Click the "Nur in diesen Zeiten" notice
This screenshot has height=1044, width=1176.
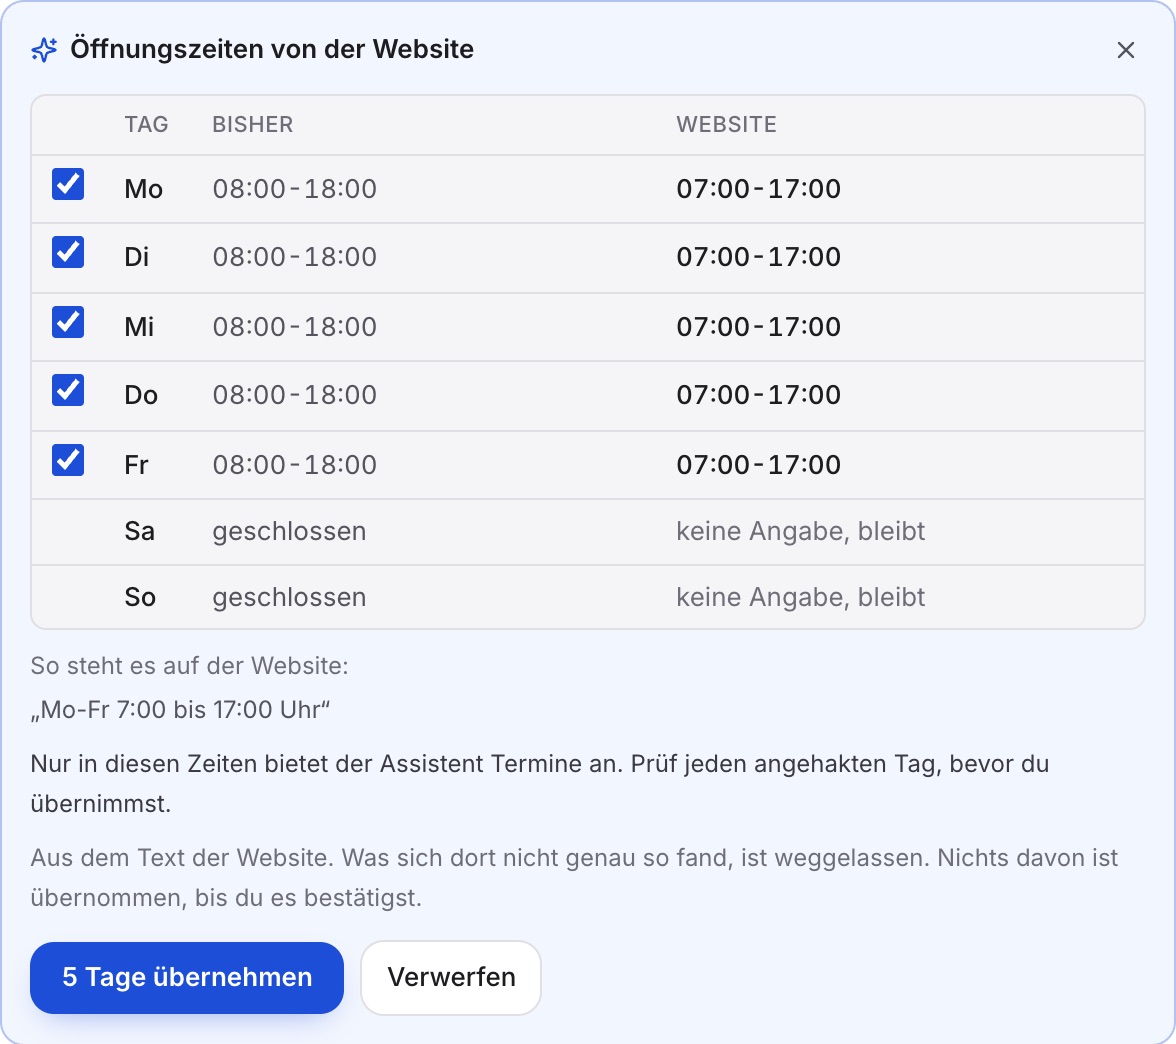click(540, 784)
